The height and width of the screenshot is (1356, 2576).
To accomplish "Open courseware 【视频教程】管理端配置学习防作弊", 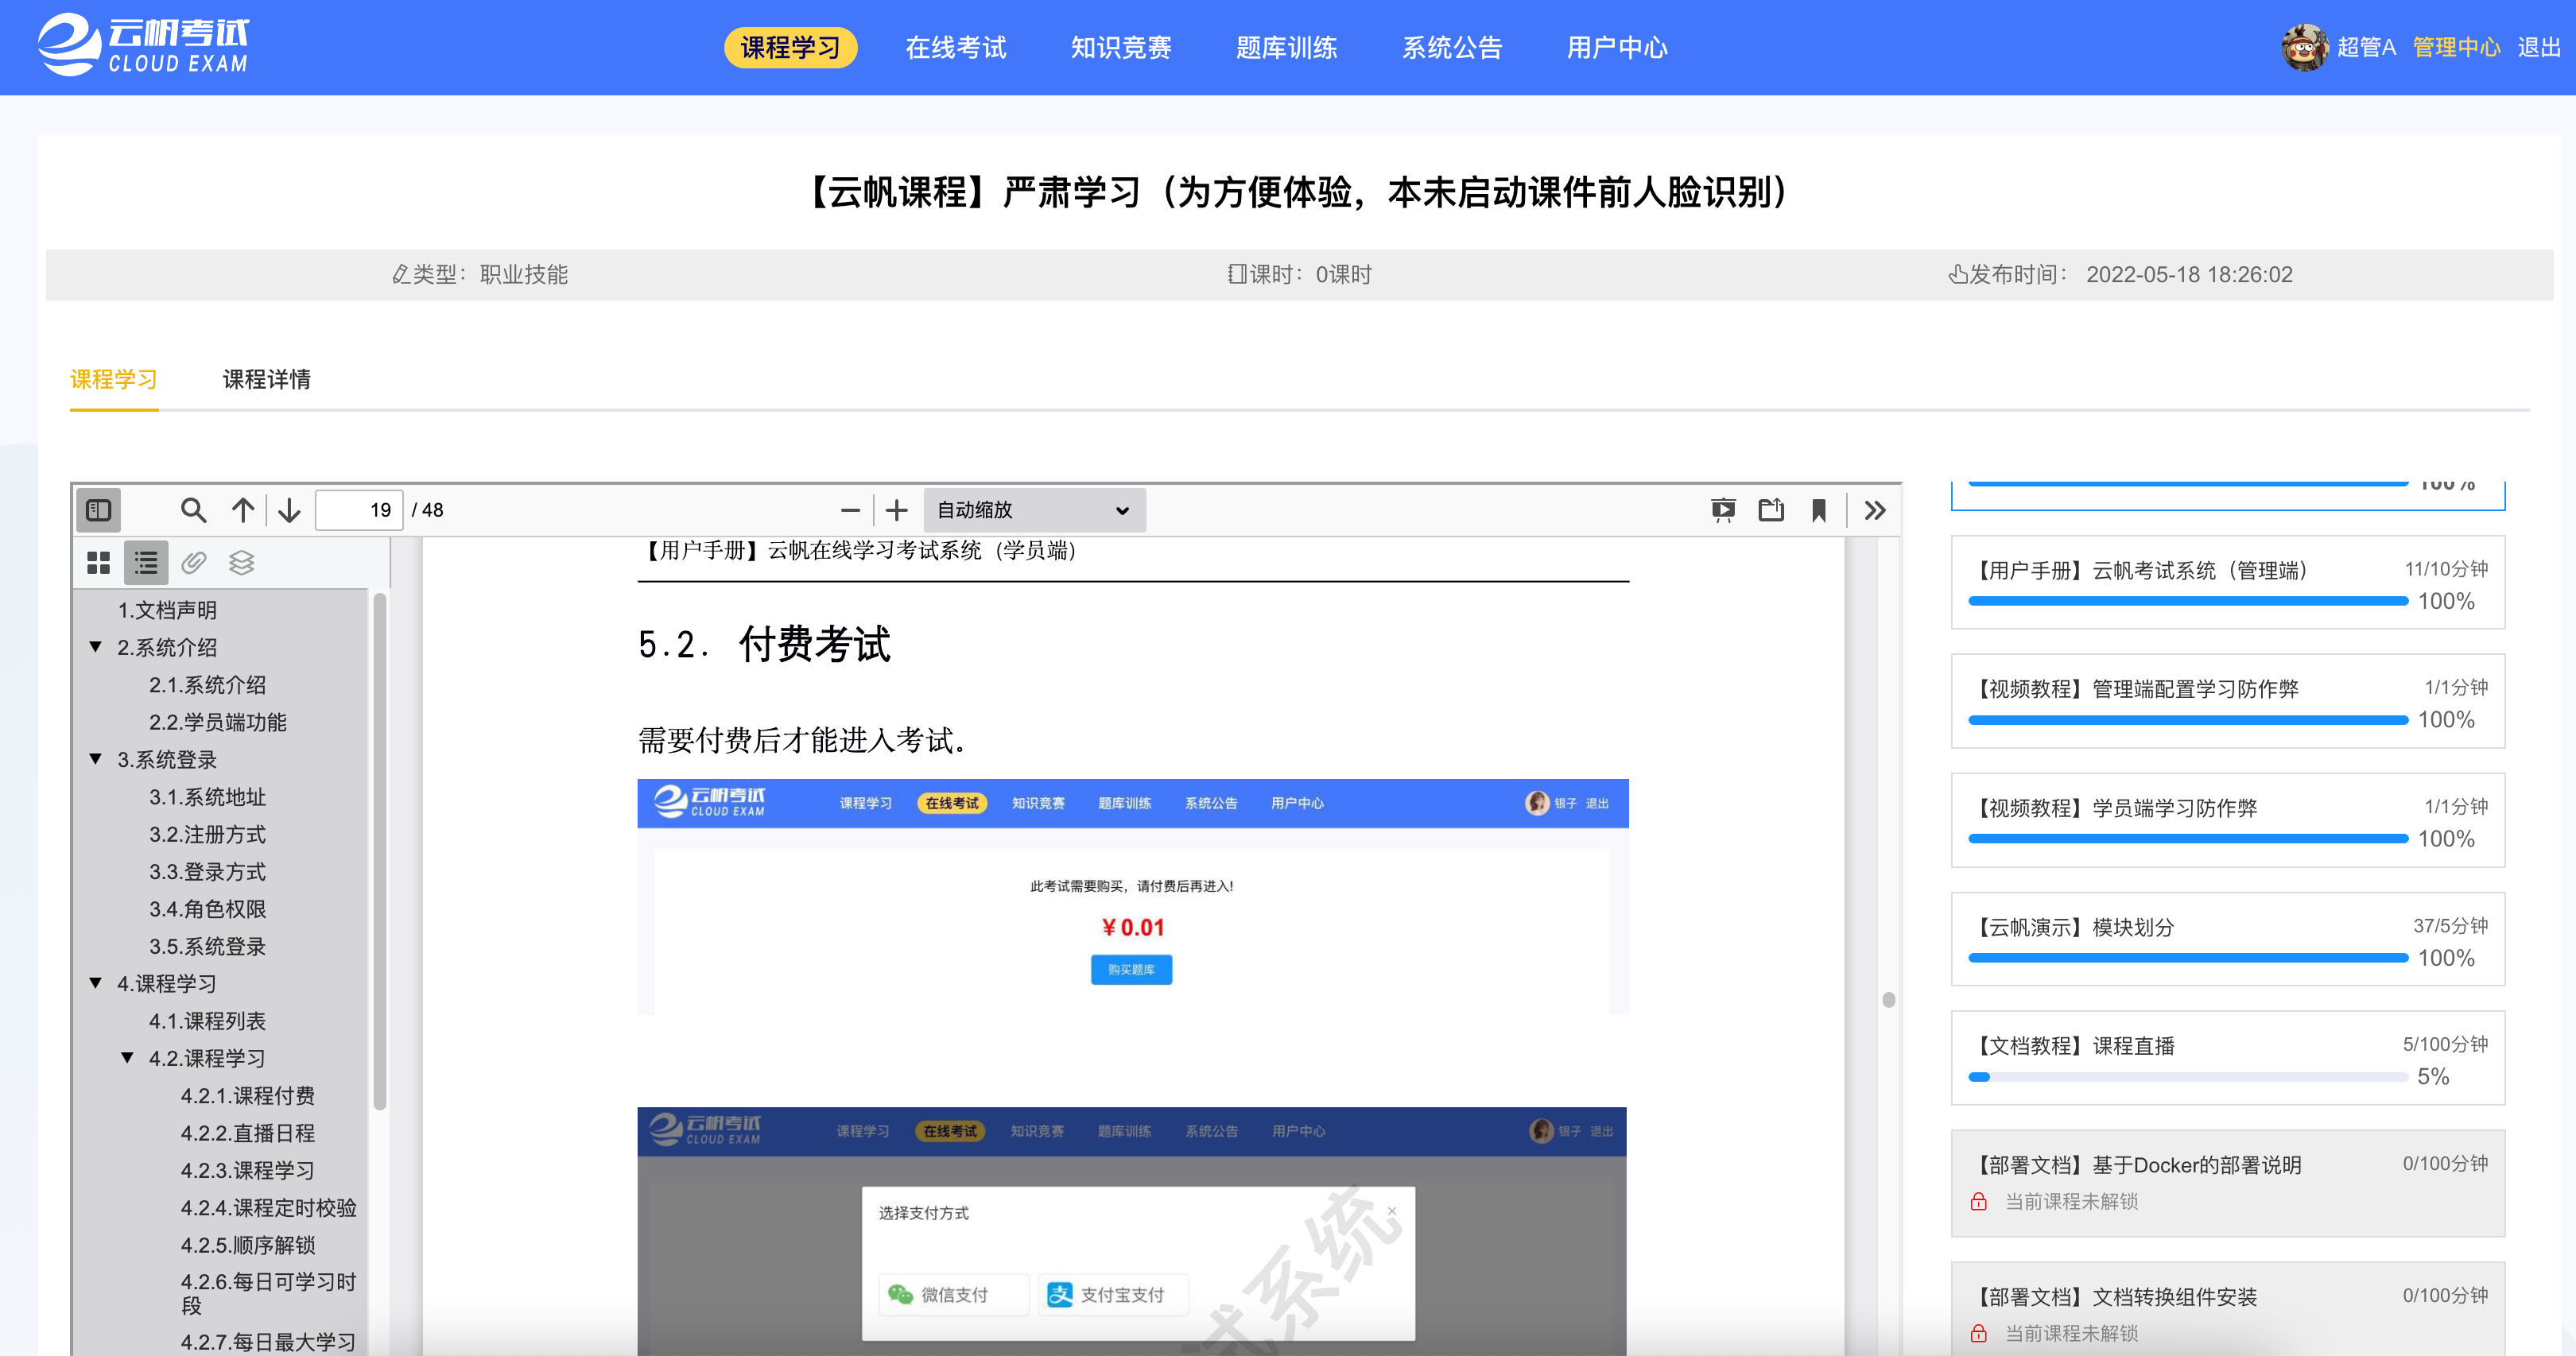I will click(2228, 702).
